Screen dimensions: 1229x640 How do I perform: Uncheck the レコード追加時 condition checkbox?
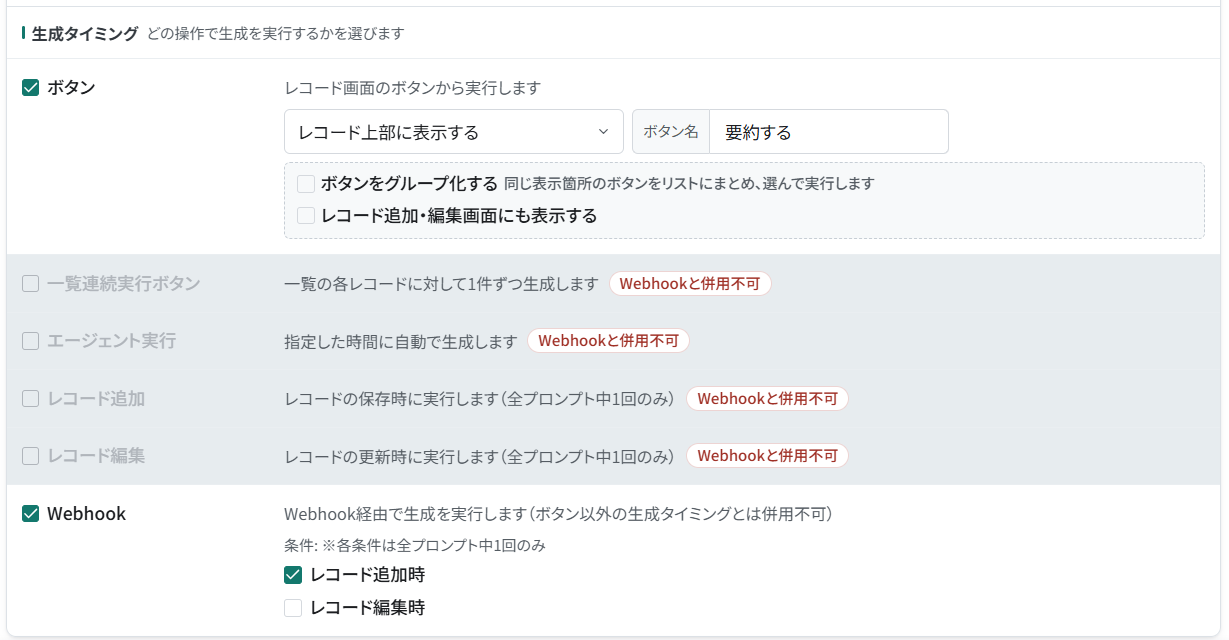(293, 575)
